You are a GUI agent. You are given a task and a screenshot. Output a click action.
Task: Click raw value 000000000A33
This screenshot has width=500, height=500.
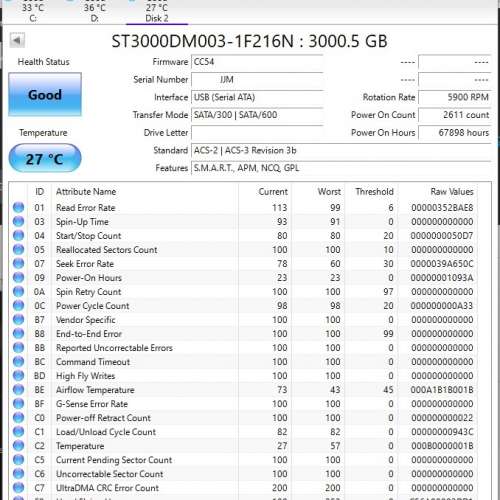point(442,306)
